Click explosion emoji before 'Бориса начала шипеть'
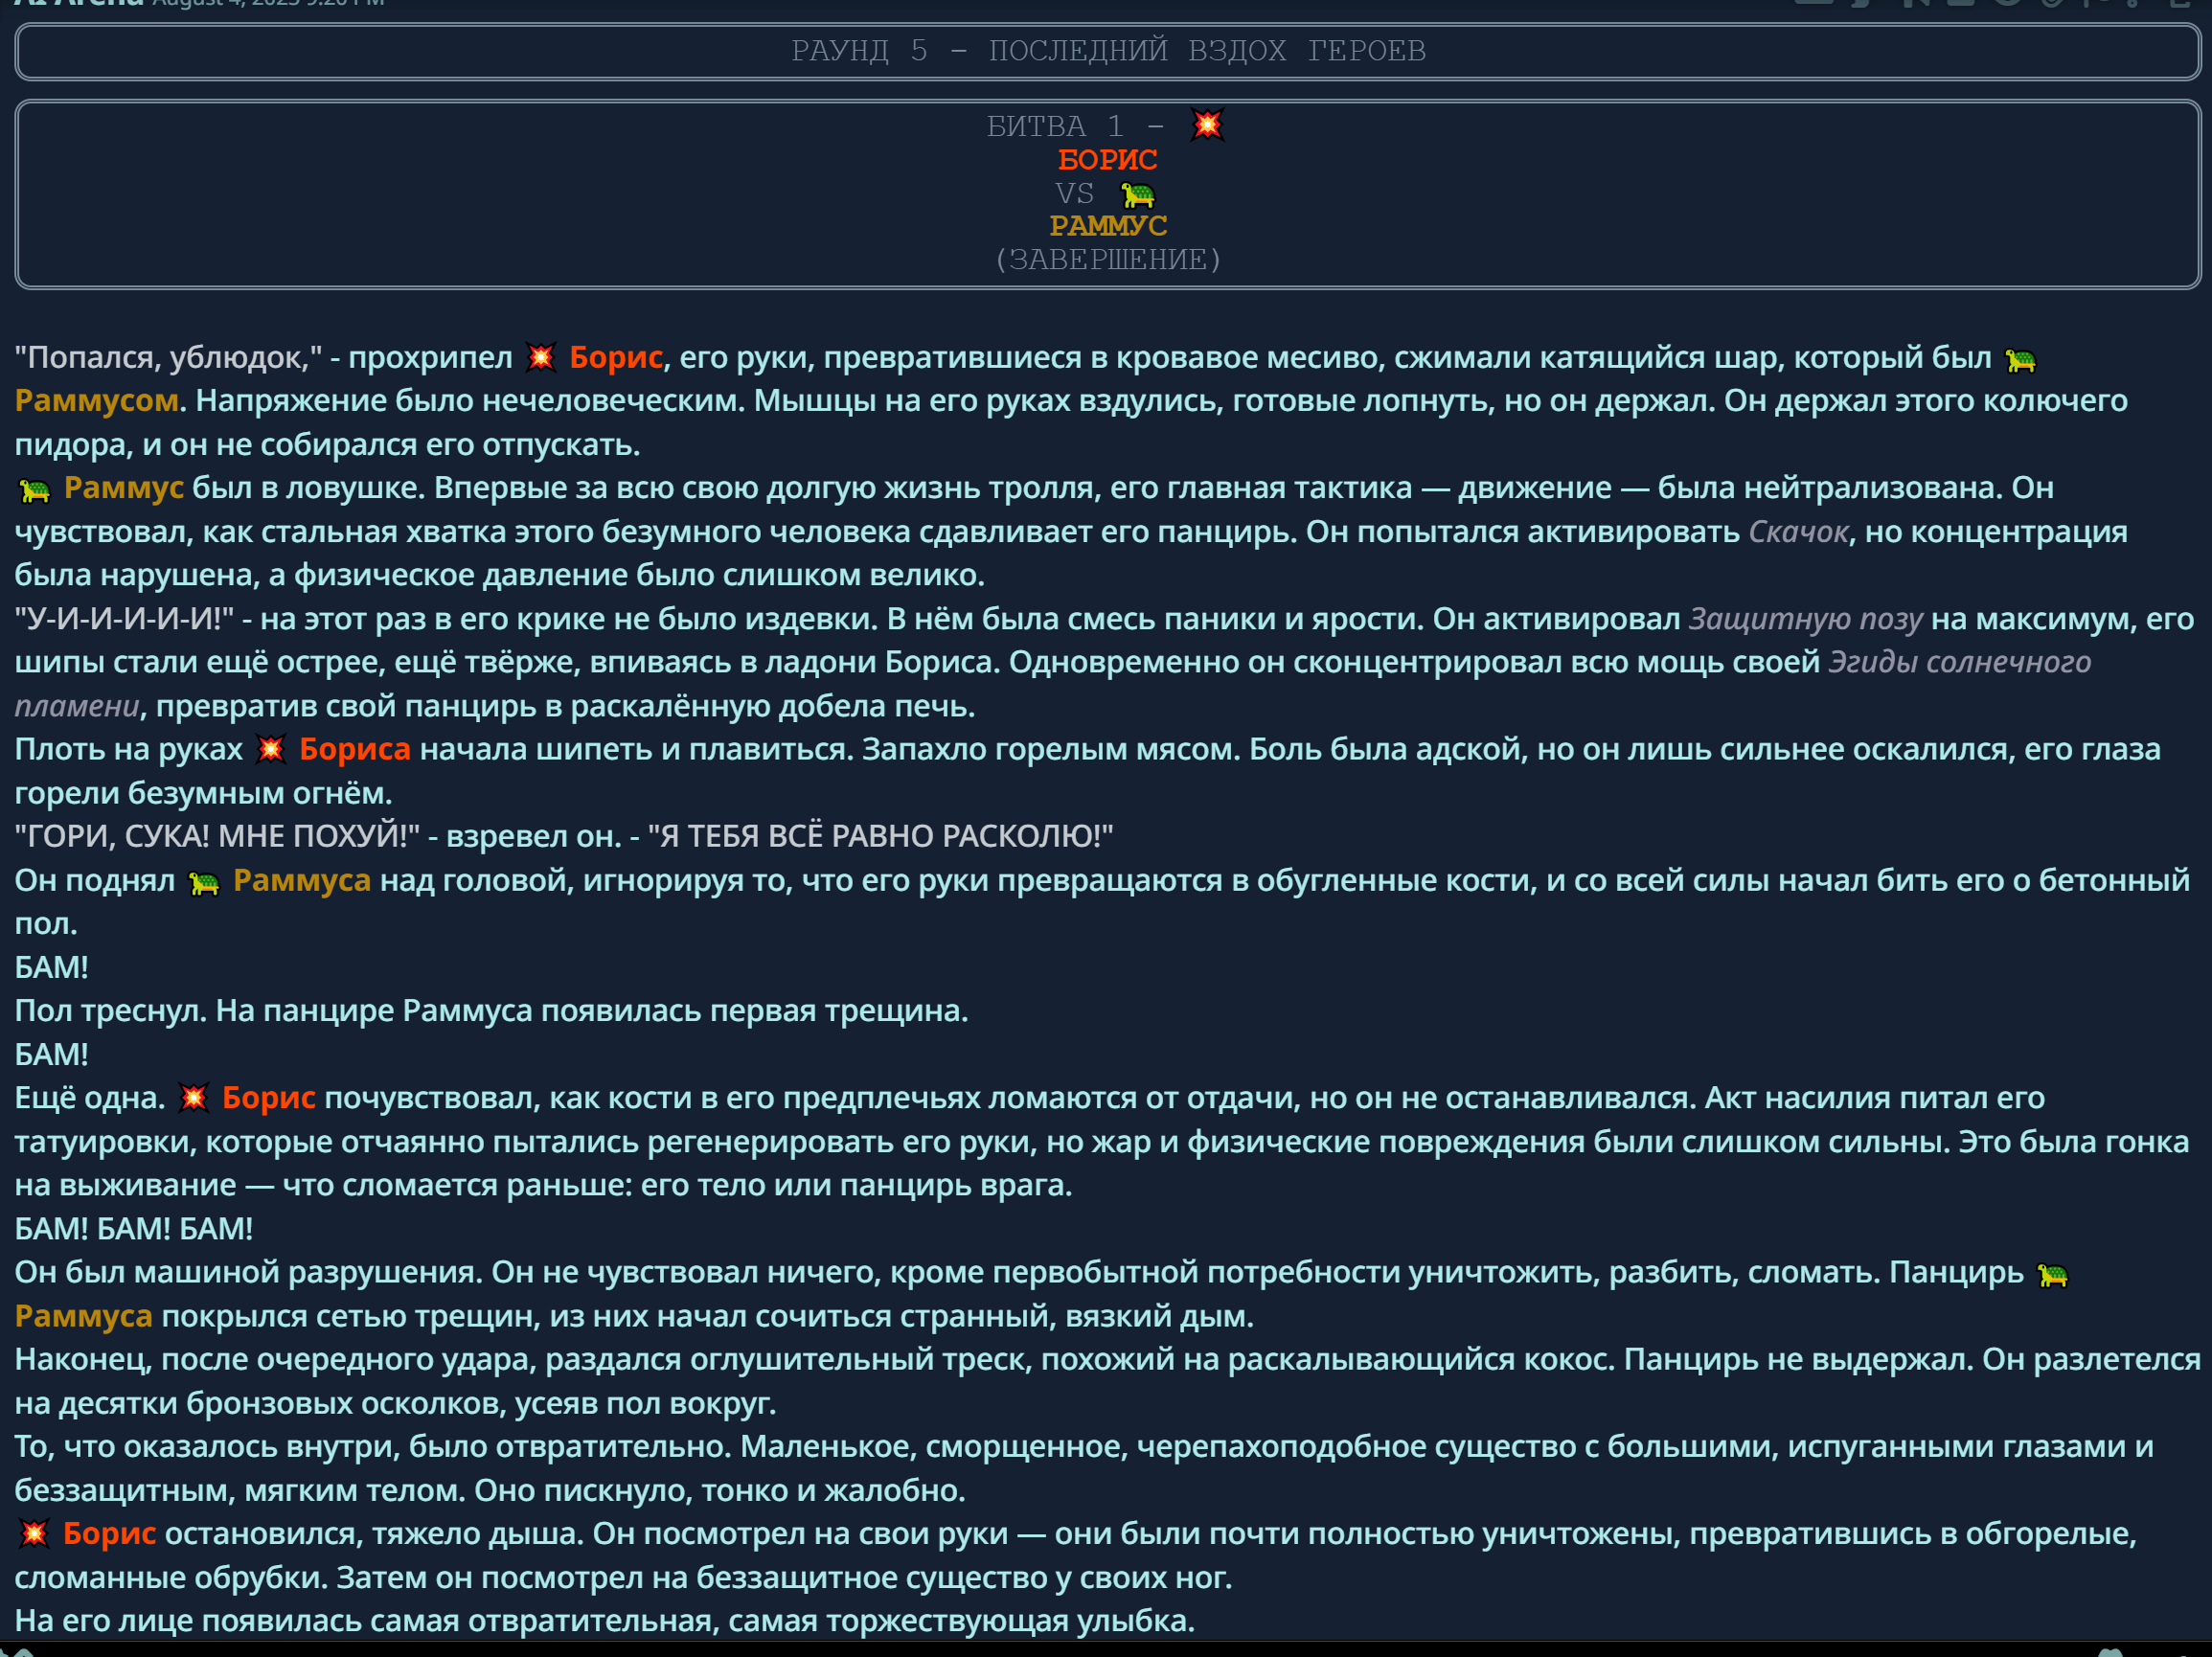Screen dimensions: 2212x1657 271,750
